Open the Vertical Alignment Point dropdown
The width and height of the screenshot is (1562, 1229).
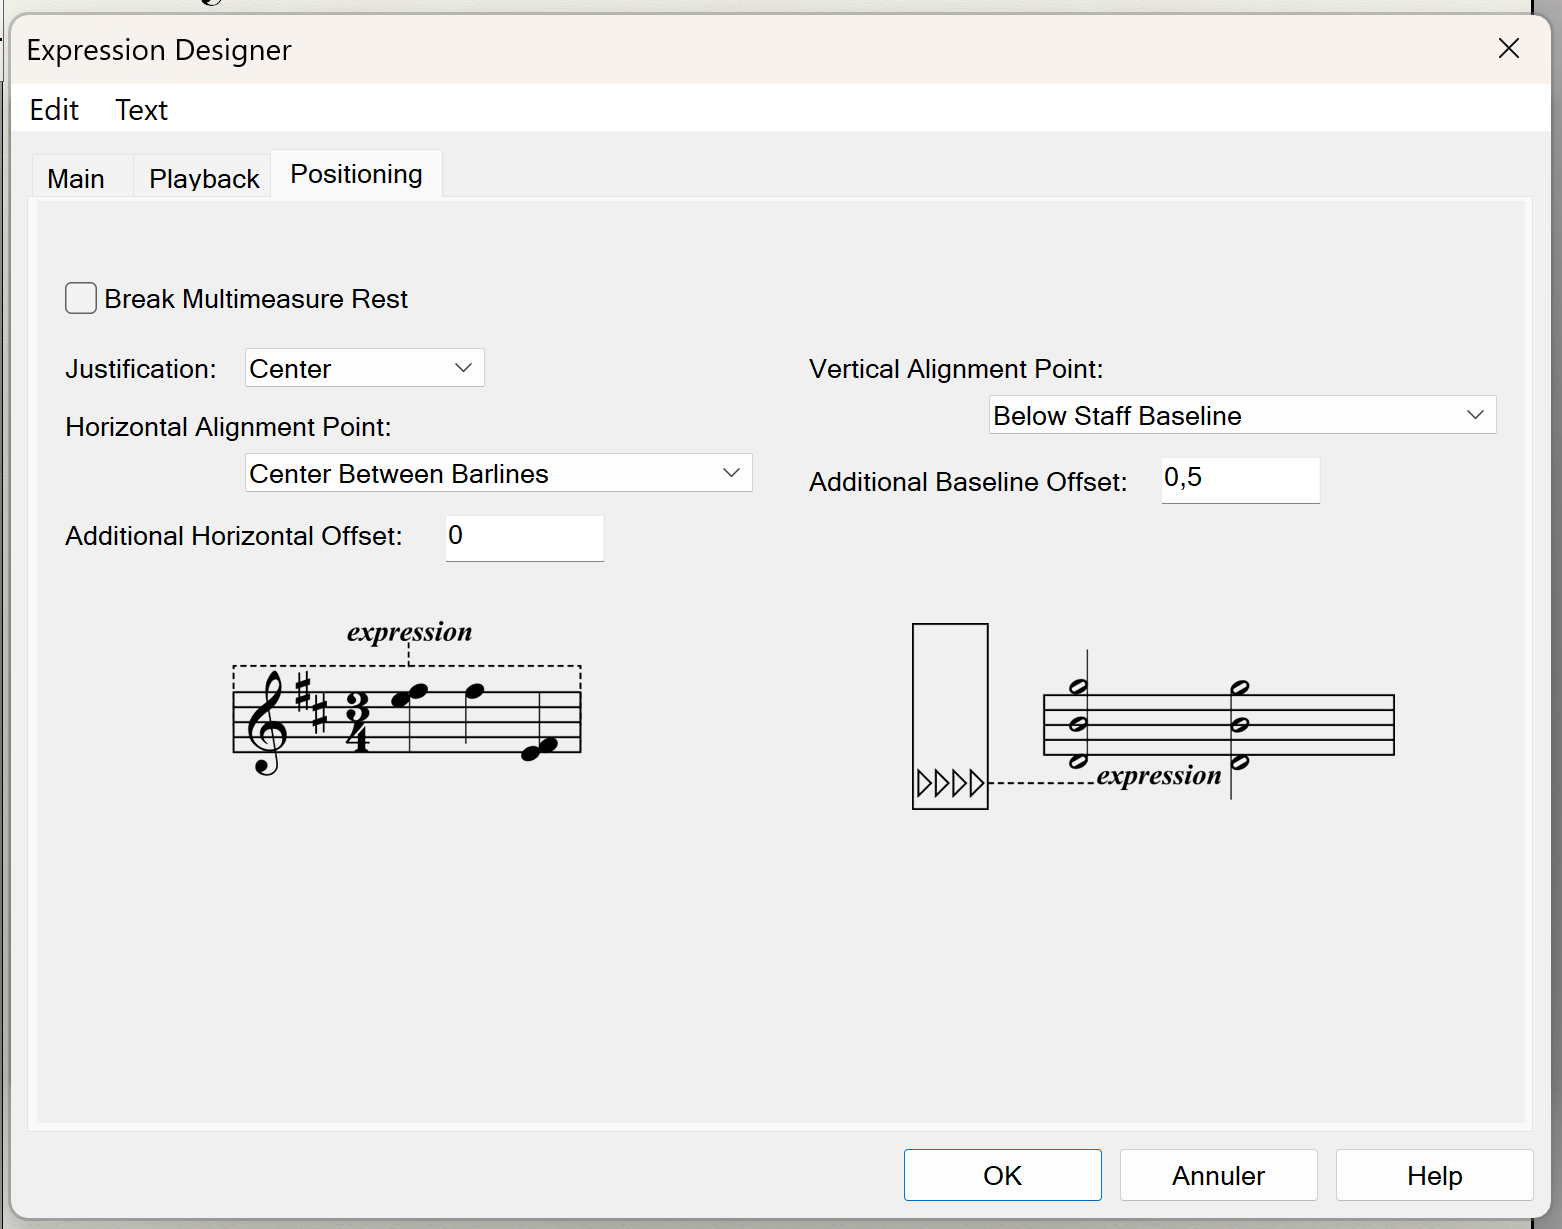point(1241,415)
